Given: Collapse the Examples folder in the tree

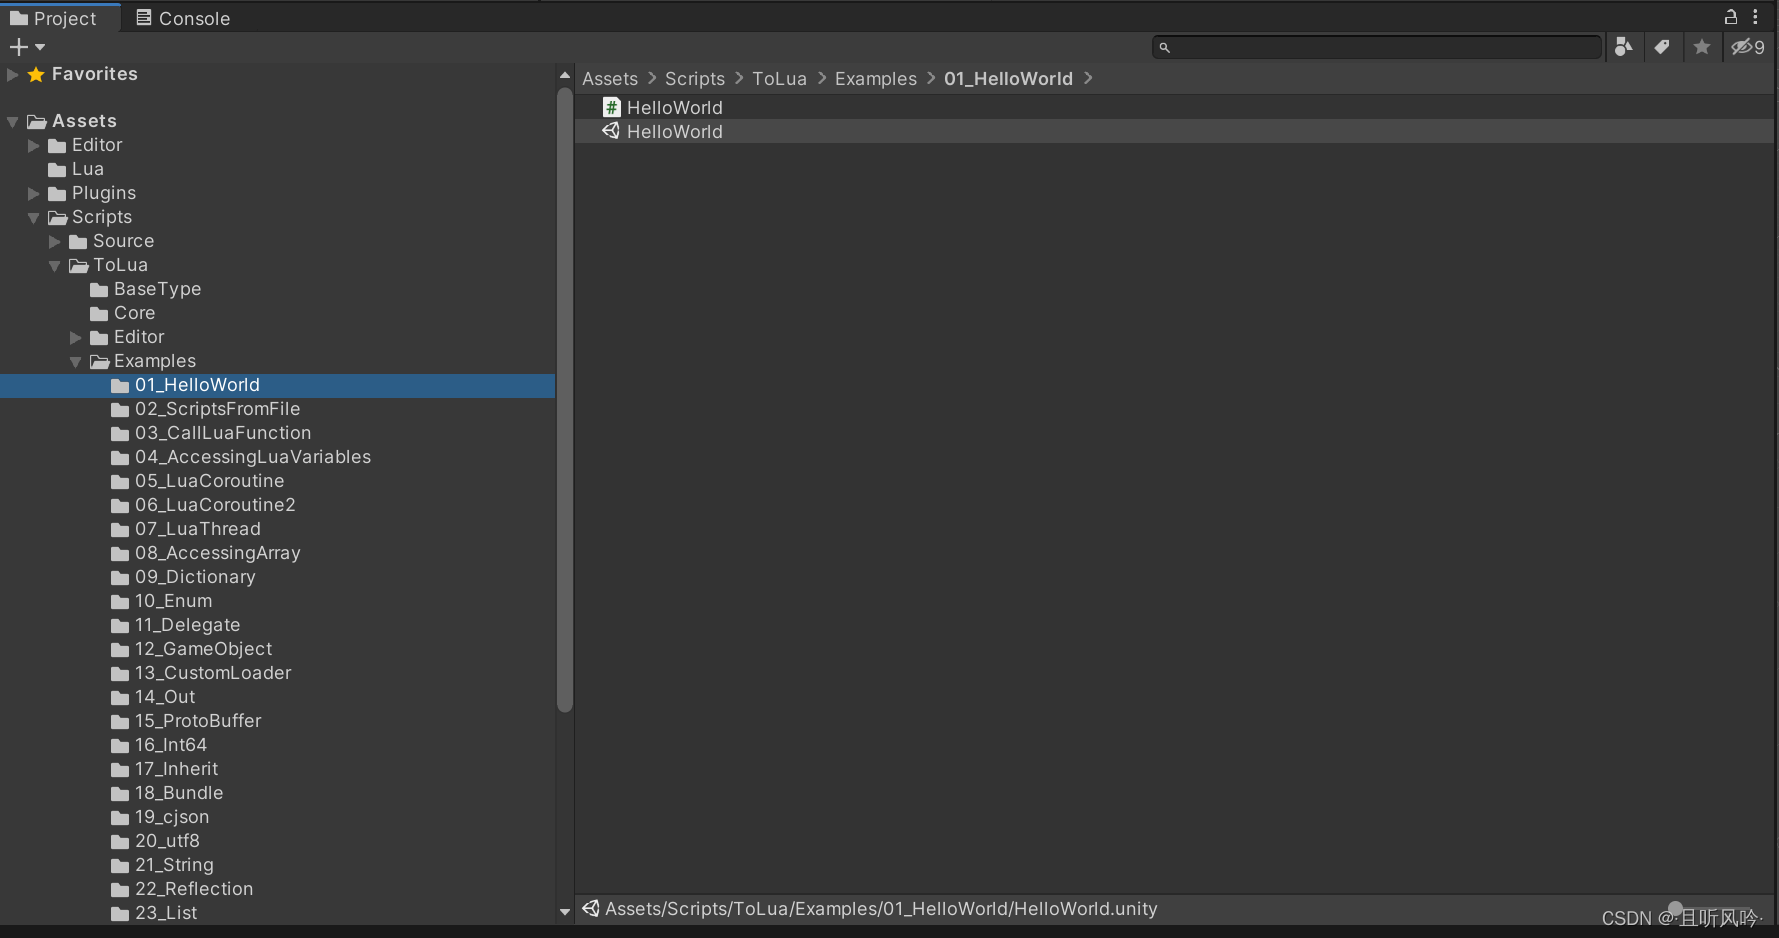Looking at the screenshot, I should coord(75,361).
